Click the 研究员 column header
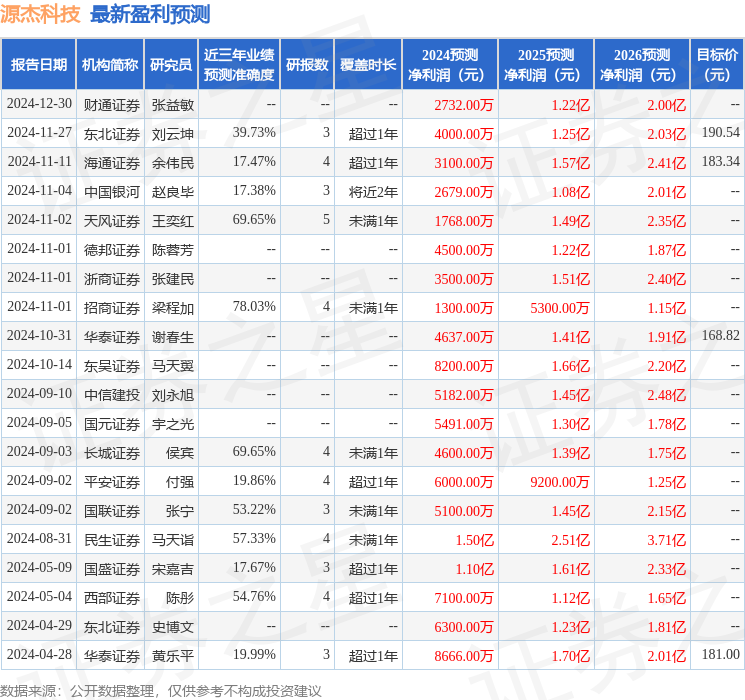Viewport: 745px width, 700px height. click(x=171, y=65)
